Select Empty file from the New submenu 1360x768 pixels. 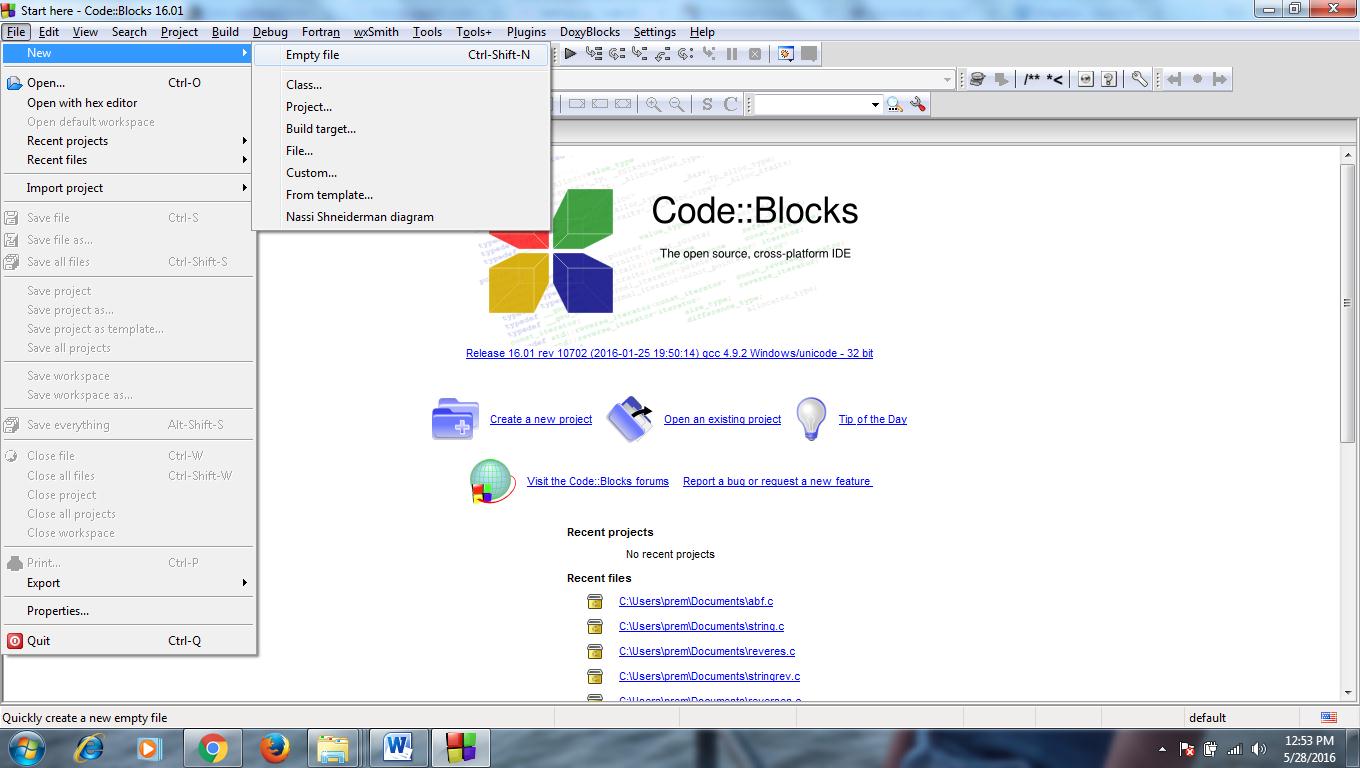click(402, 55)
